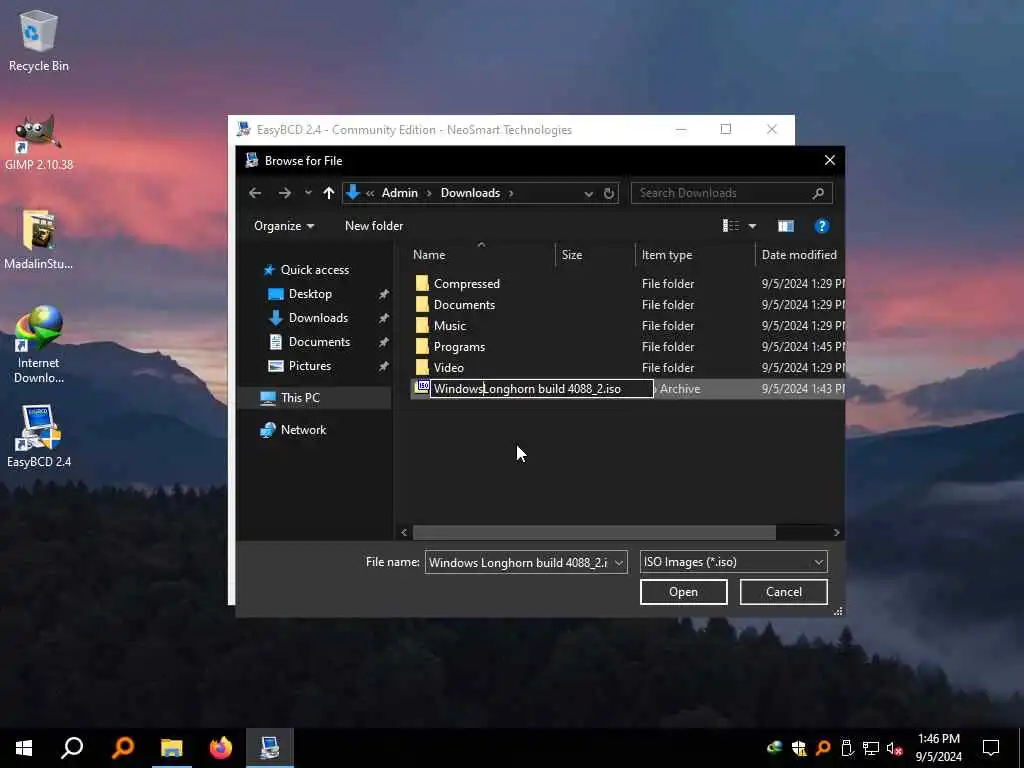Open the Recycle Bin desktop icon
This screenshot has width=1024, height=768.
[38, 40]
